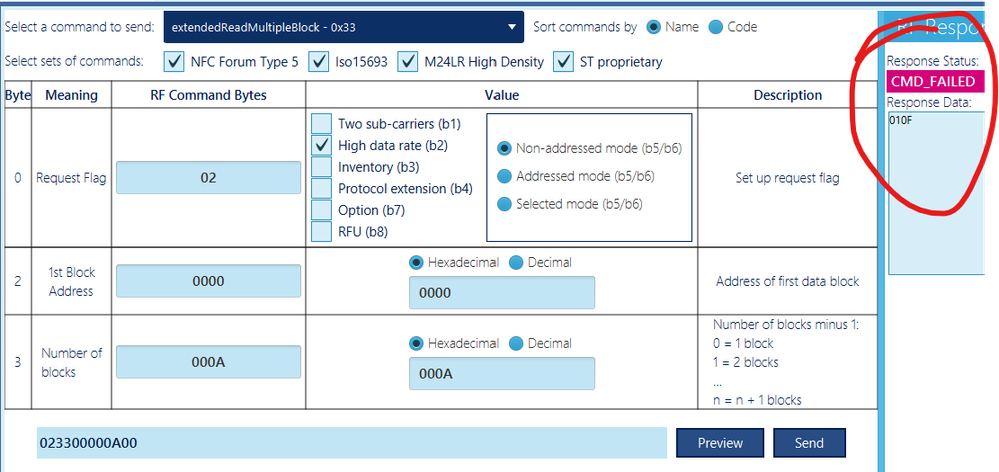The height and width of the screenshot is (472, 999).
Task: Toggle ST proprietary command set
Action: (x=564, y=62)
